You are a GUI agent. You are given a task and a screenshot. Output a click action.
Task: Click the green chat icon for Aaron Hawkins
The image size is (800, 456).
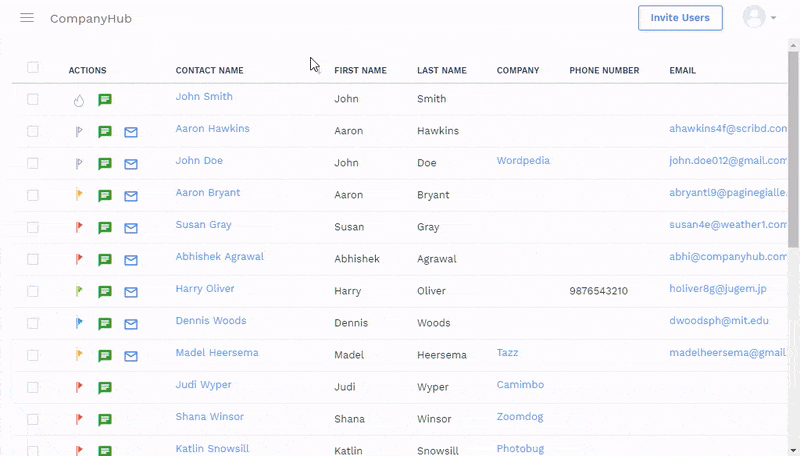[x=105, y=132]
